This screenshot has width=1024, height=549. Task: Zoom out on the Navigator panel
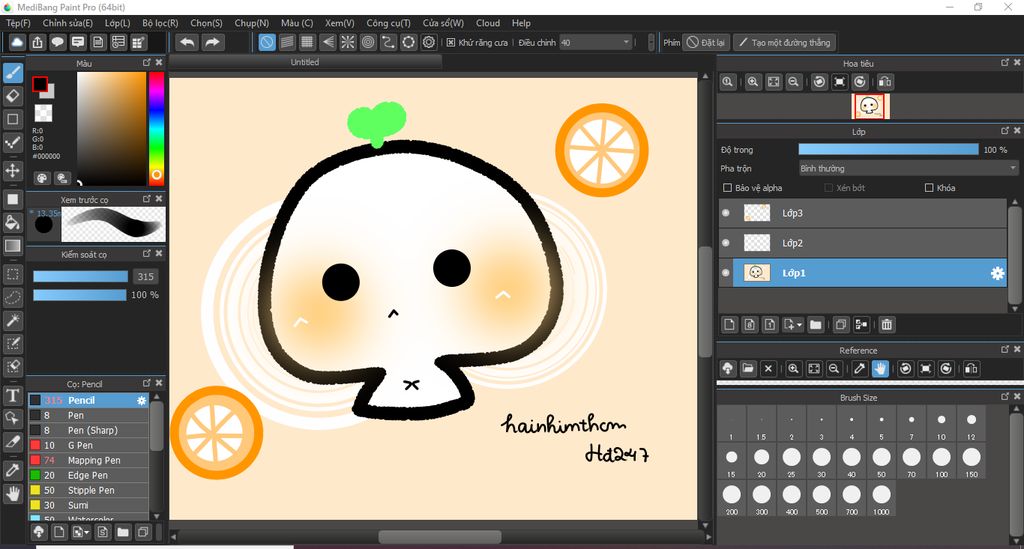(793, 82)
